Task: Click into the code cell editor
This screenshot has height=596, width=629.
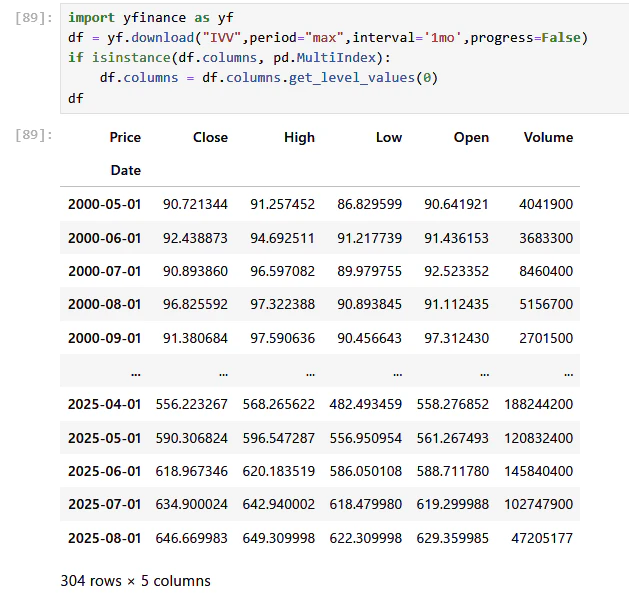Action: point(344,59)
